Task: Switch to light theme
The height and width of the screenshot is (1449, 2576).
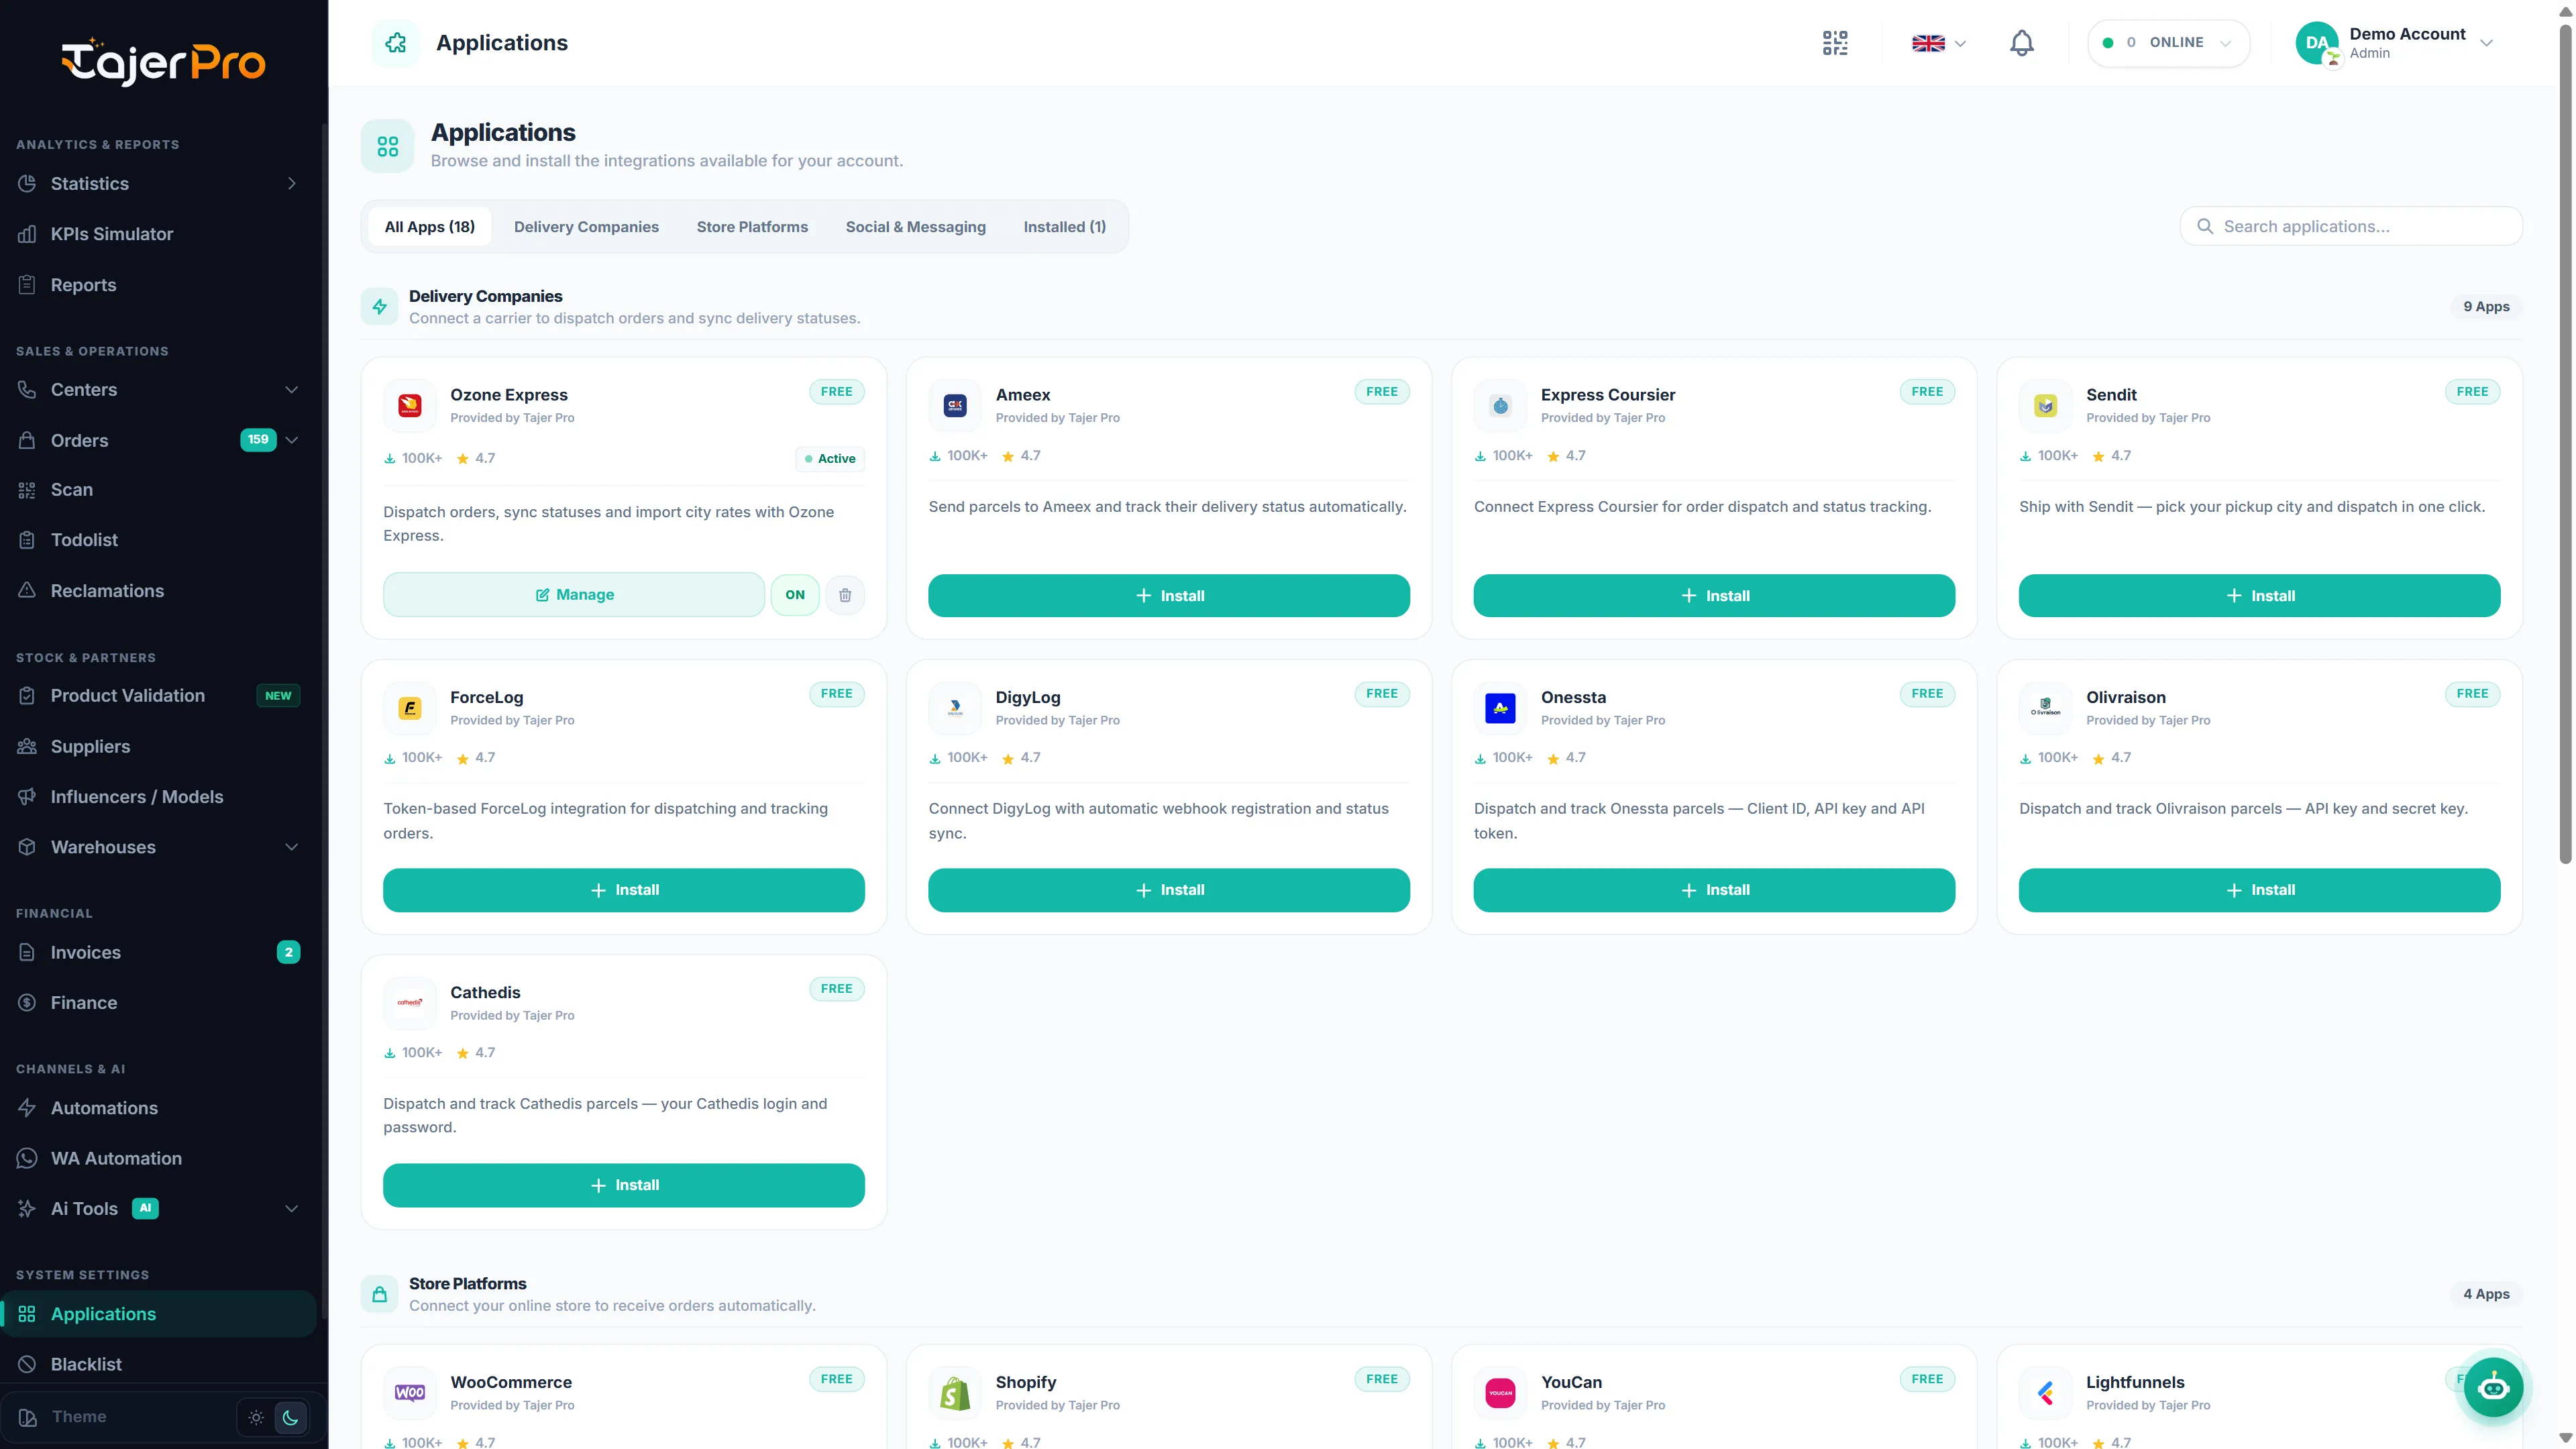Action: pos(256,1417)
